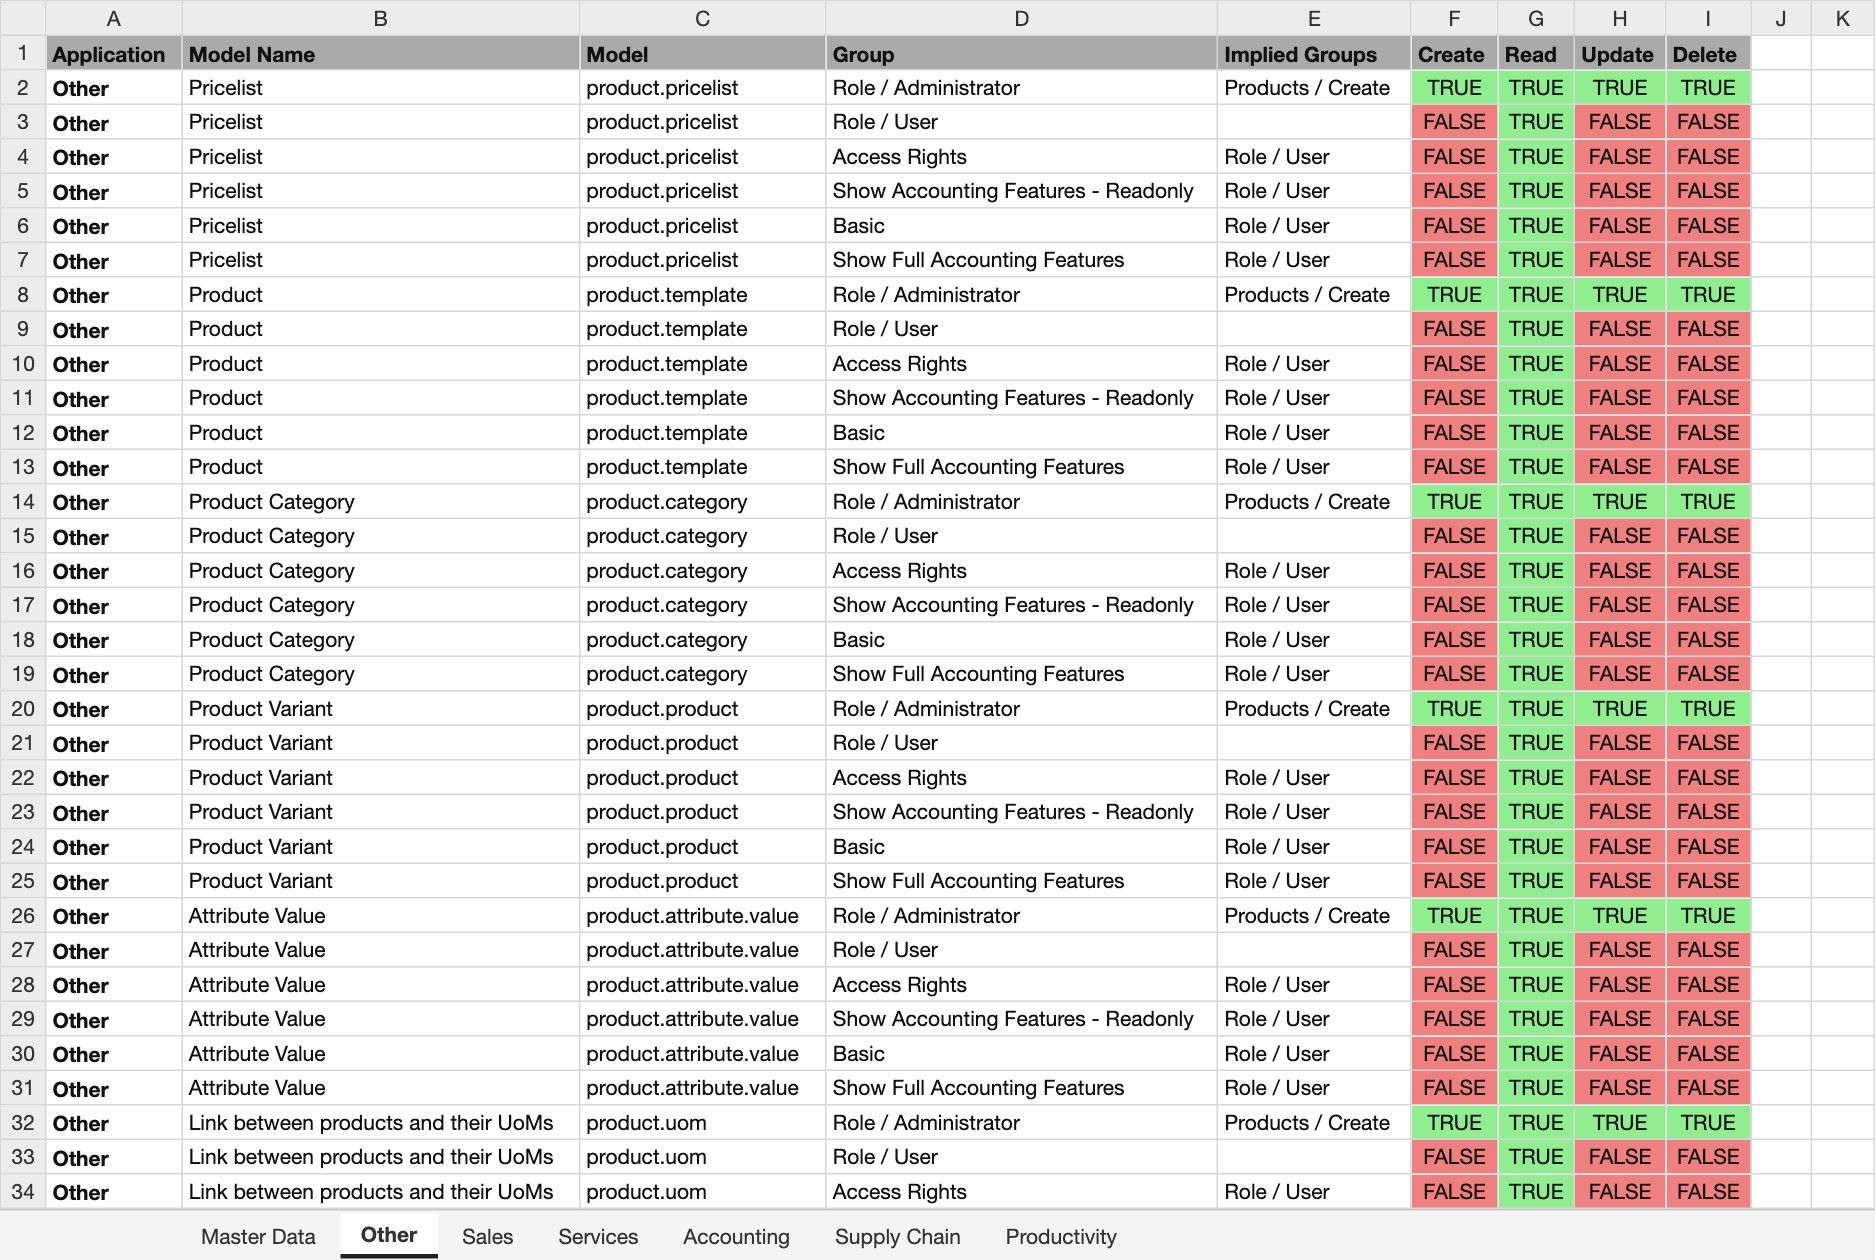
Task: Switch to the Productivity sheet tab
Action: pos(1061,1237)
